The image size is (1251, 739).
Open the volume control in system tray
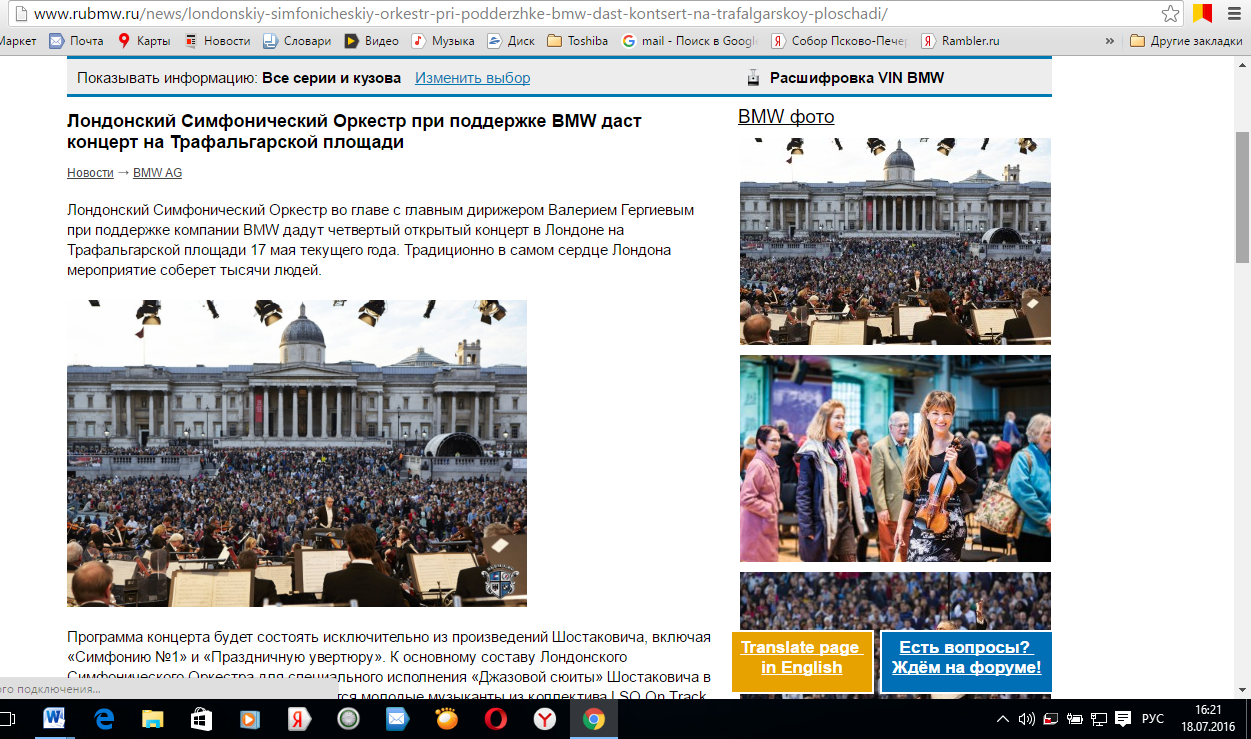point(1027,719)
